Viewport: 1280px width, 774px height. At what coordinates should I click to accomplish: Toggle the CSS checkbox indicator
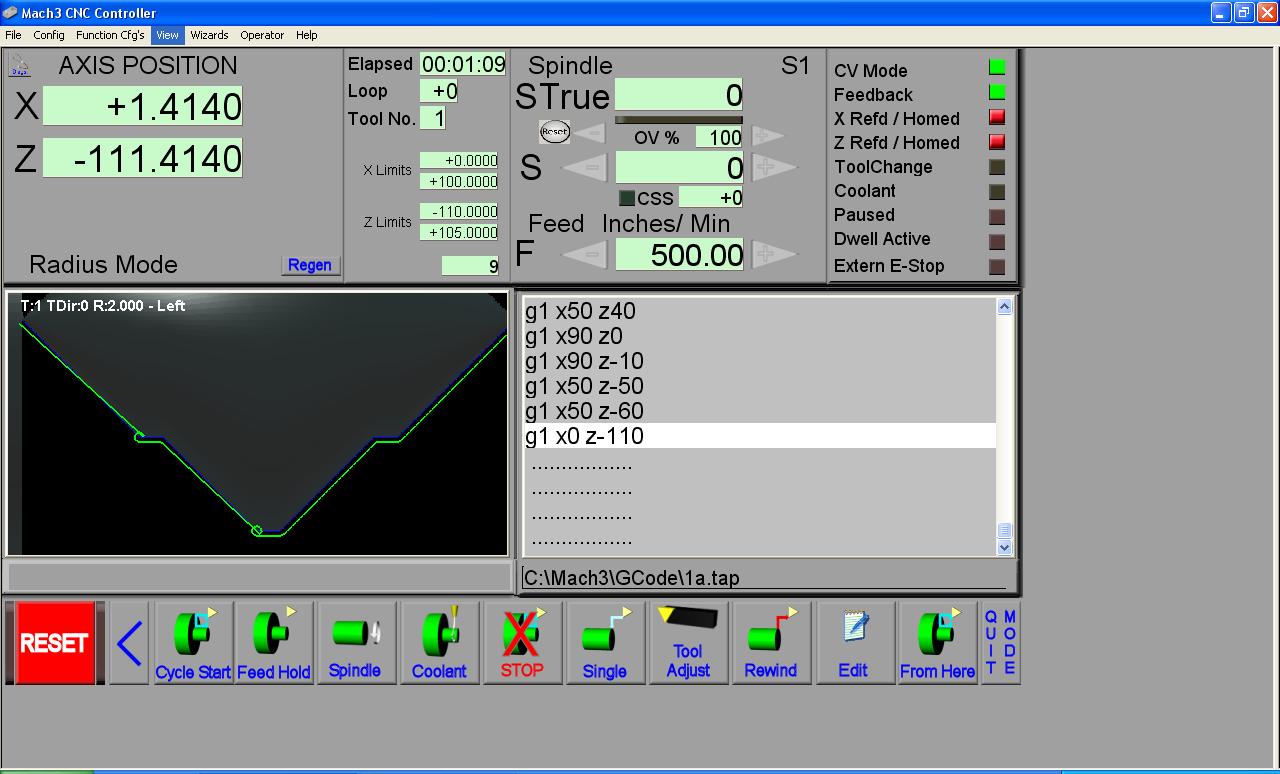pos(627,198)
